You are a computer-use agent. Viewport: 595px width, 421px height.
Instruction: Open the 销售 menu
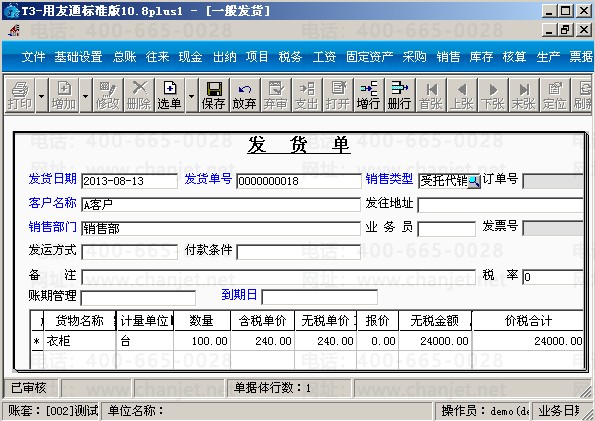[x=448, y=57]
